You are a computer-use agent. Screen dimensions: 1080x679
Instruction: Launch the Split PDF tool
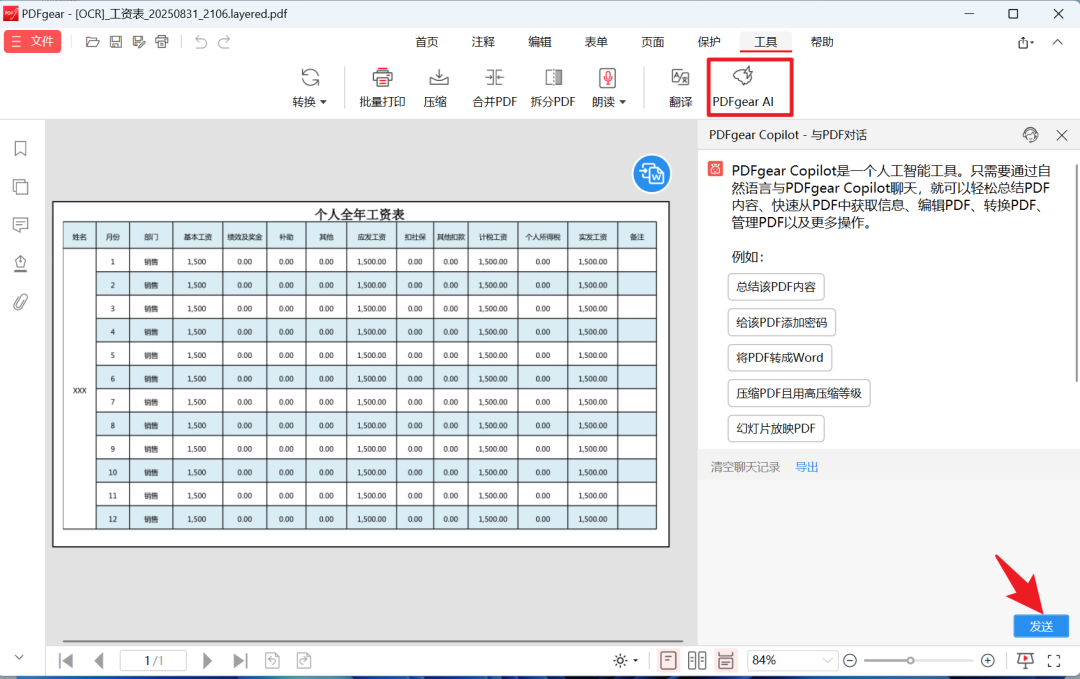coord(553,88)
